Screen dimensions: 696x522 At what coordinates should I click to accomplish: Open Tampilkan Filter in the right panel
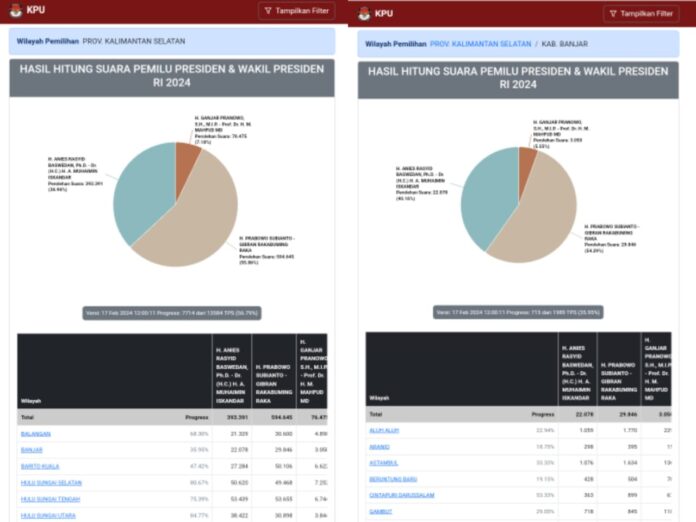pos(641,13)
